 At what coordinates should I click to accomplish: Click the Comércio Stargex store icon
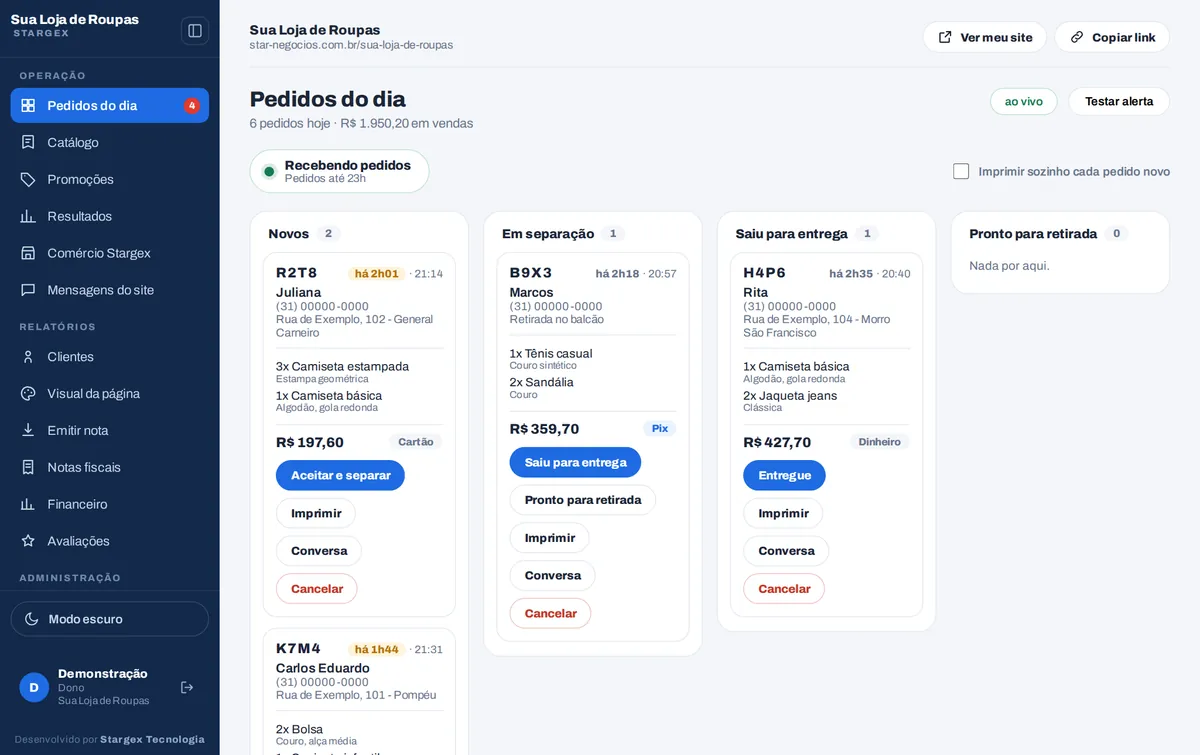click(x=28, y=253)
